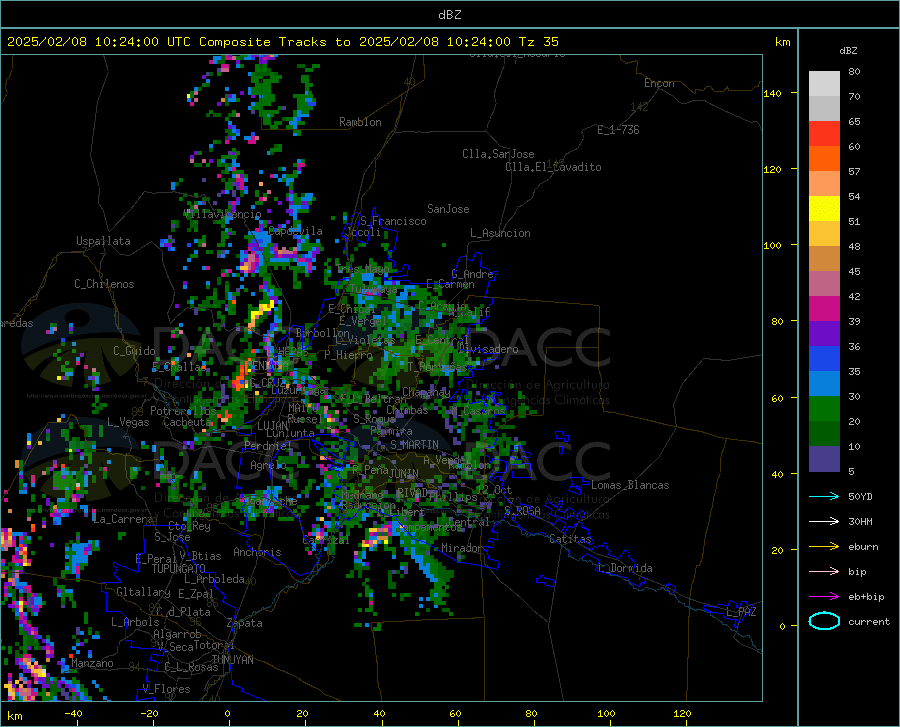The image size is (900, 727).
Task: Click the Tz 35 label in header
Action: pos(539,42)
